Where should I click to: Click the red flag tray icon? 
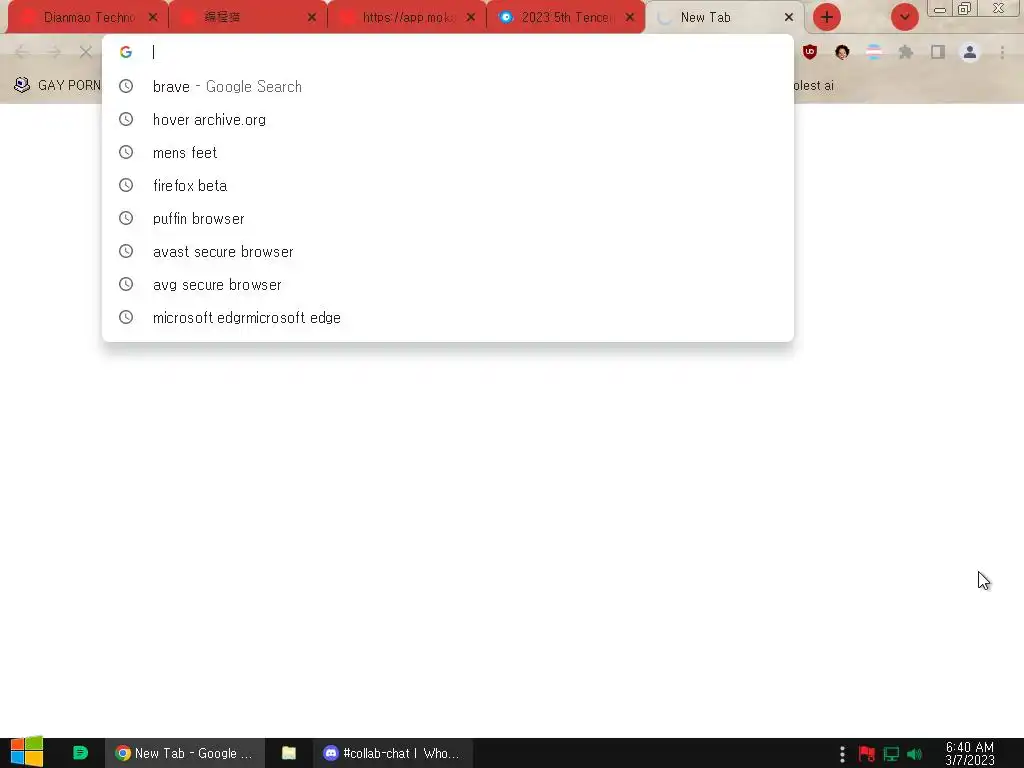pyautogui.click(x=867, y=754)
